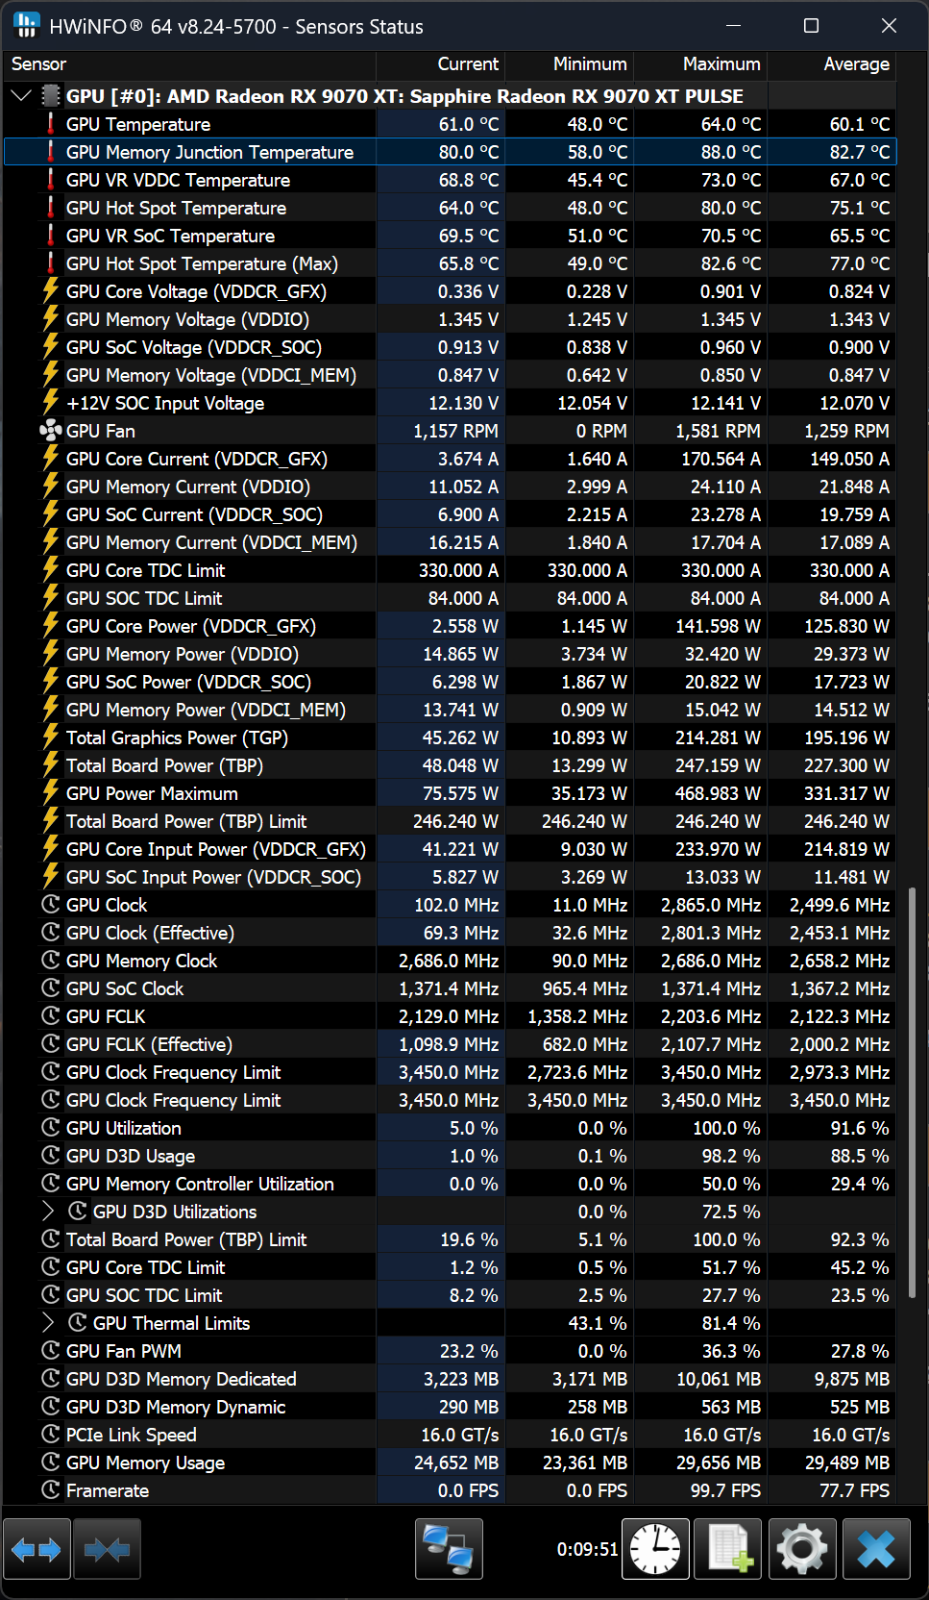Click the vertical scrollbar thumb

point(911,1092)
